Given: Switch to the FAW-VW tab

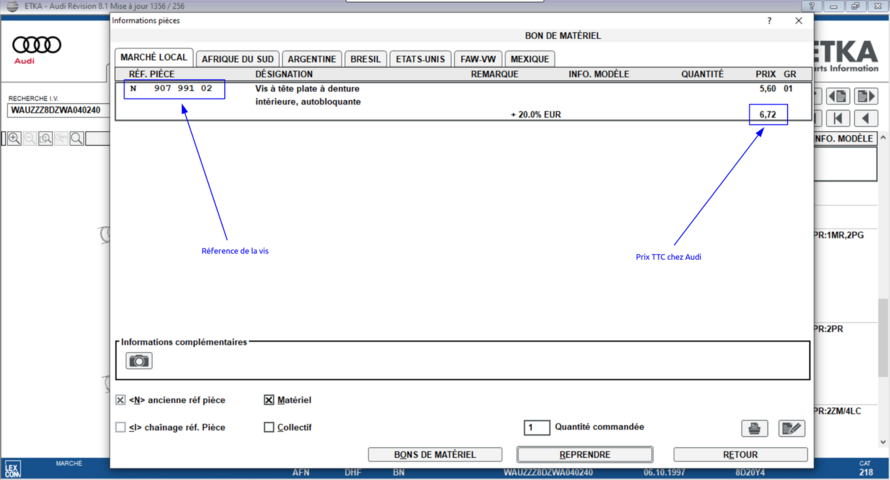Looking at the screenshot, I should click(x=478, y=59).
